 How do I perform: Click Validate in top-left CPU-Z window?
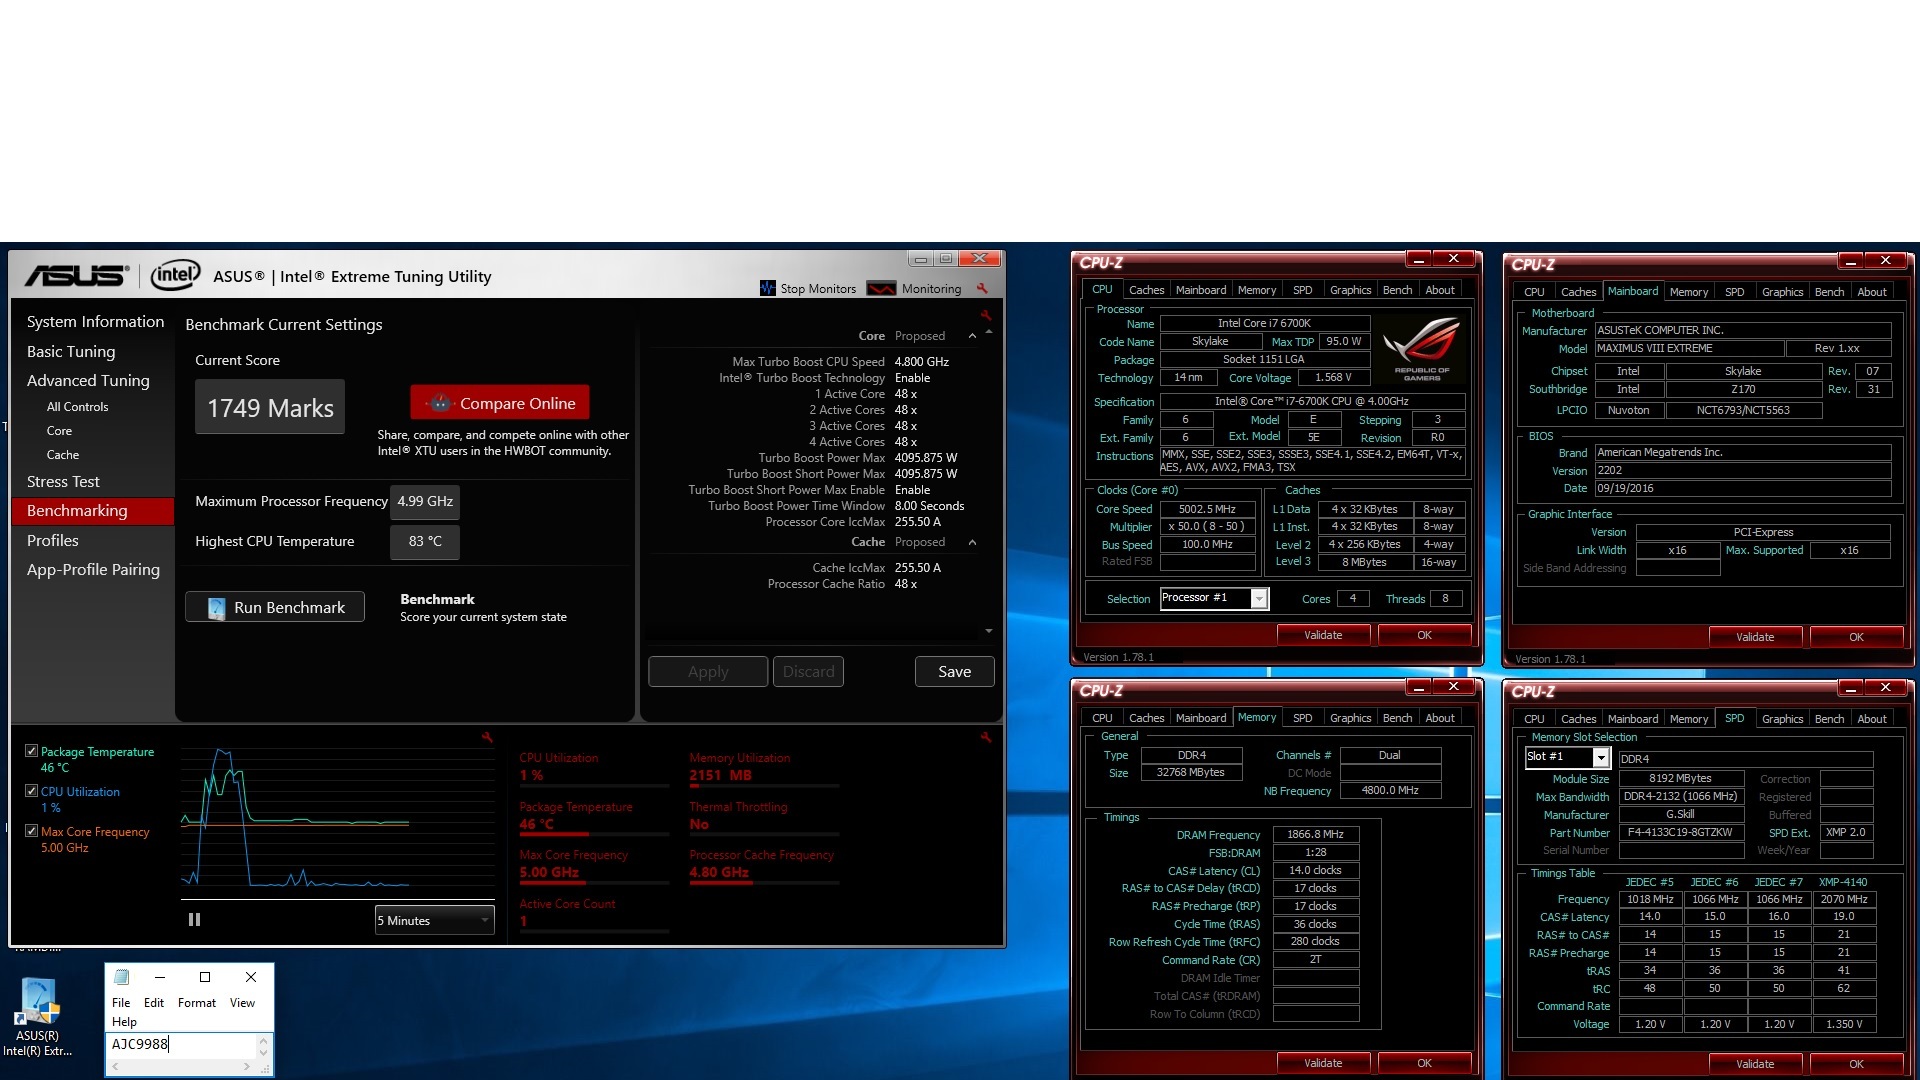click(x=1323, y=635)
